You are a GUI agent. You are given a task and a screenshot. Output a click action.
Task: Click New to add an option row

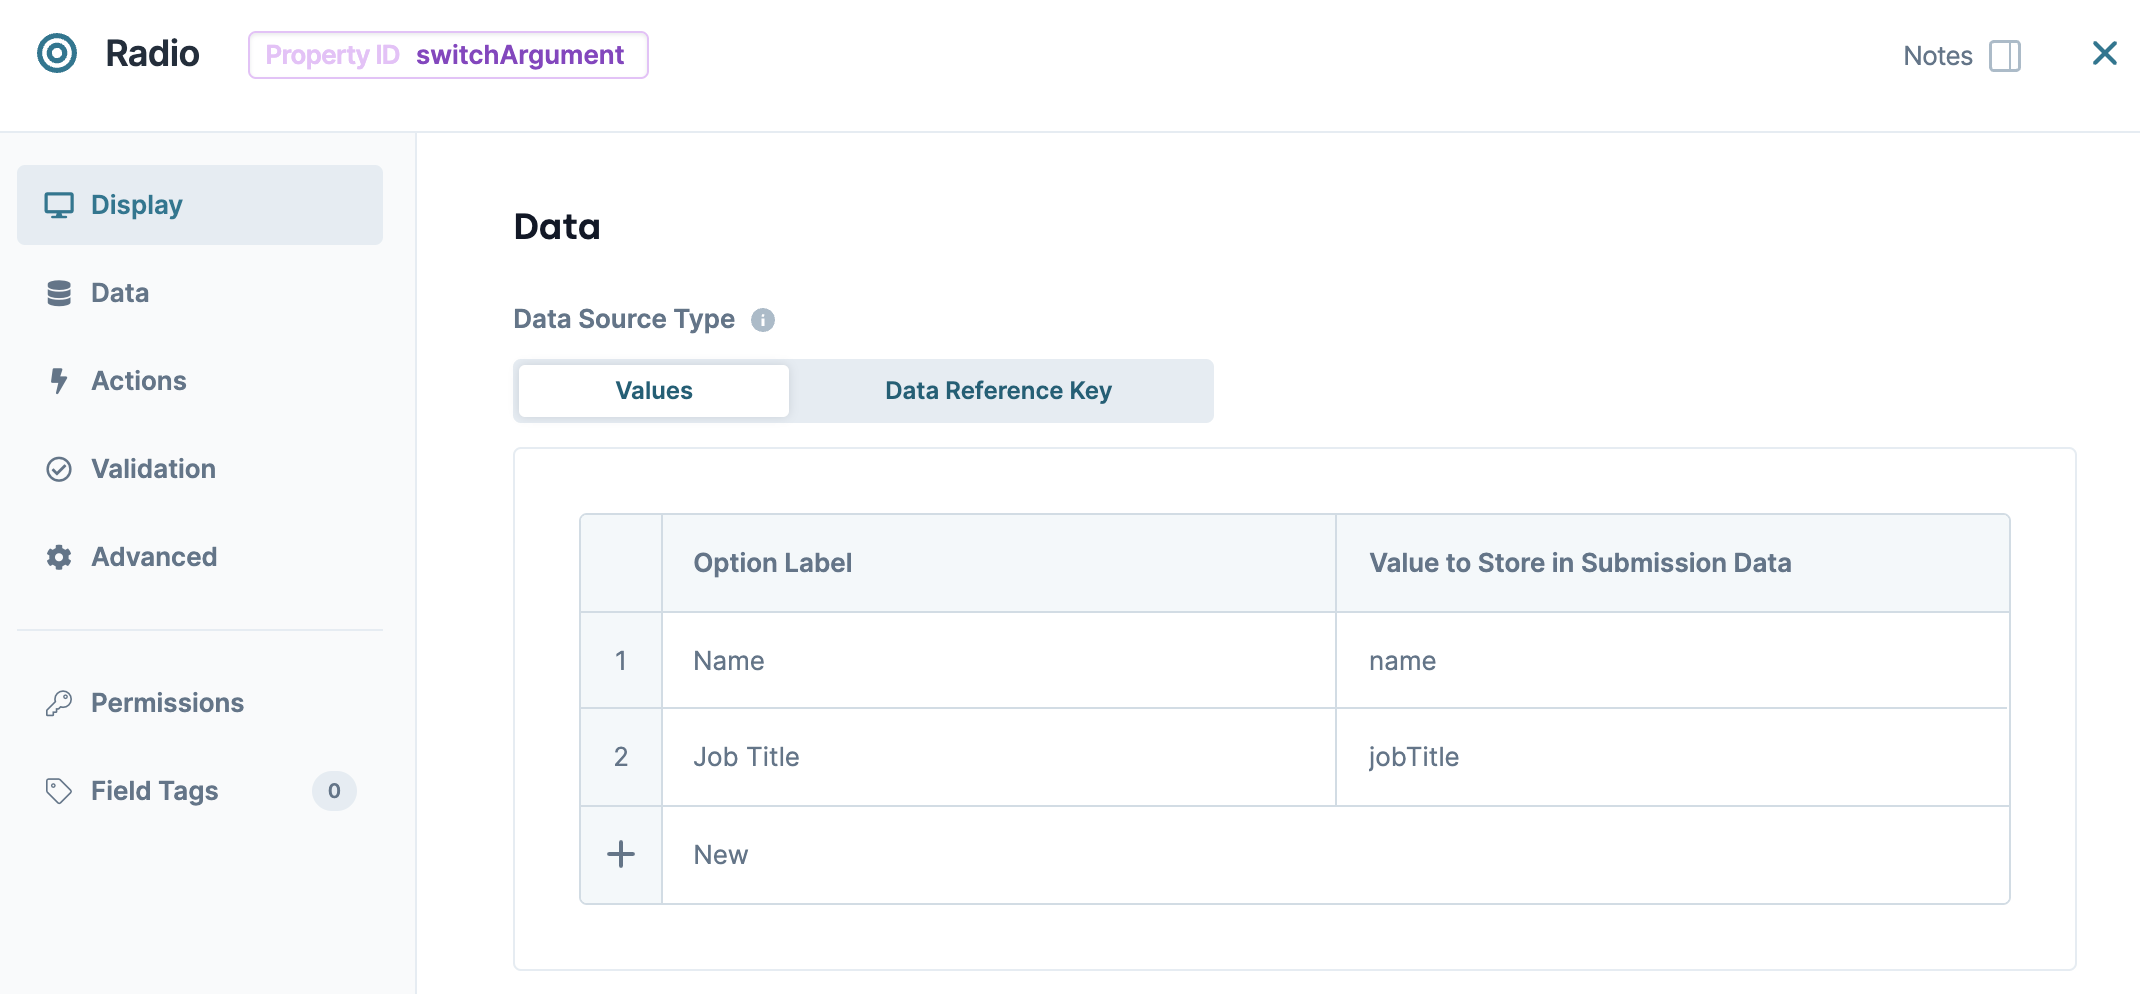pyautogui.click(x=1335, y=855)
